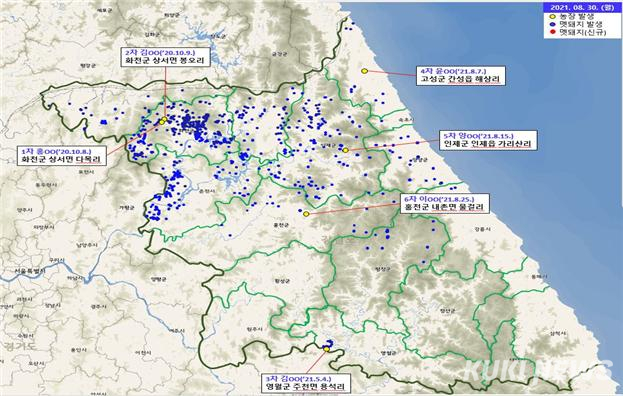Click the 서울특별시 map label
Screen dimensions: 623x396
(29, 271)
